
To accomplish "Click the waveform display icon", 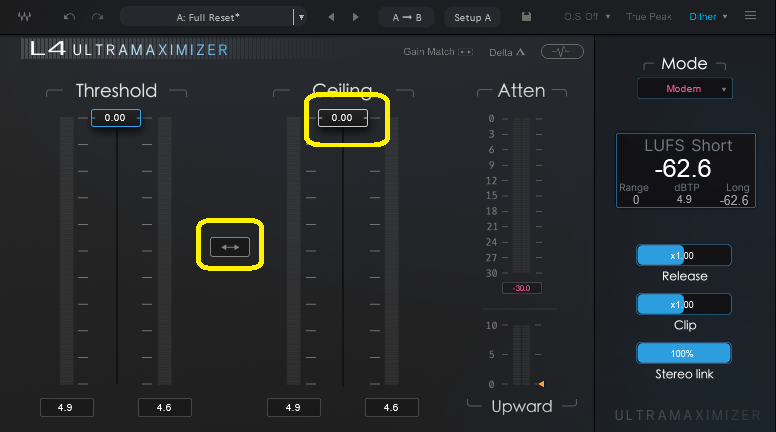I will [562, 52].
